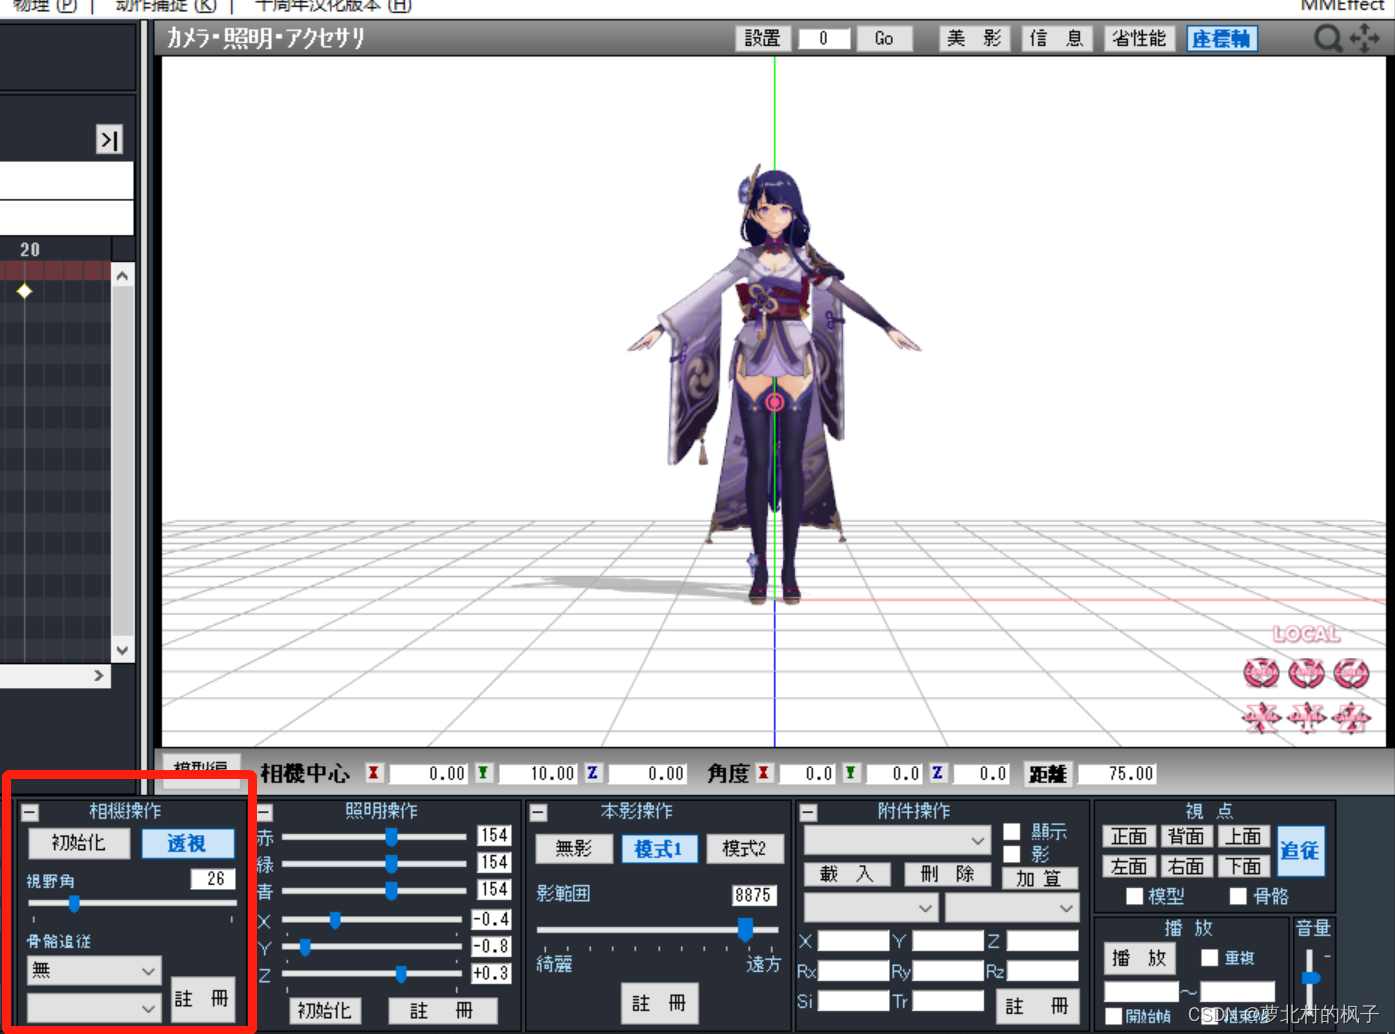Screen dimensions: 1395x1034
Task: Open the 骨骼追従 dropdown showing 無
Action: point(93,970)
